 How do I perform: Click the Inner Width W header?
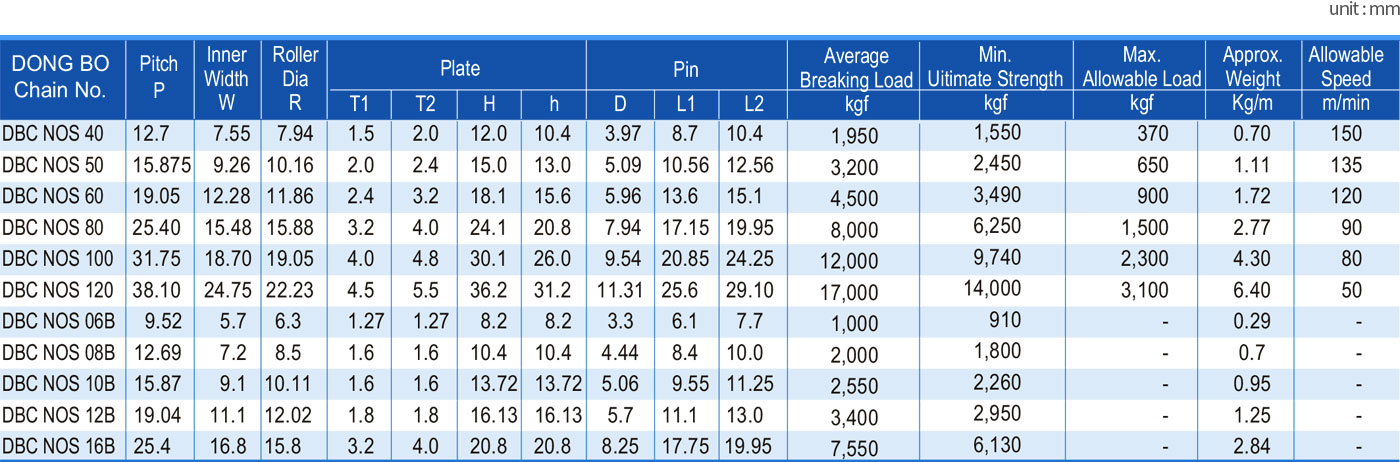227,78
